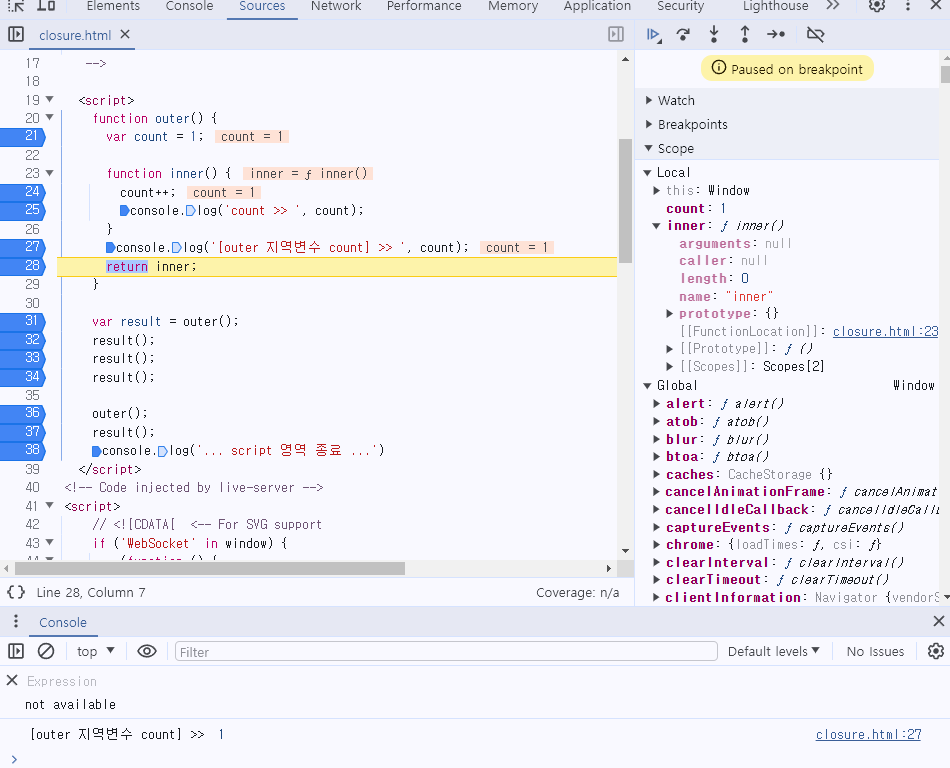Expand the prototype property
The image size is (950, 768).
(x=669, y=313)
